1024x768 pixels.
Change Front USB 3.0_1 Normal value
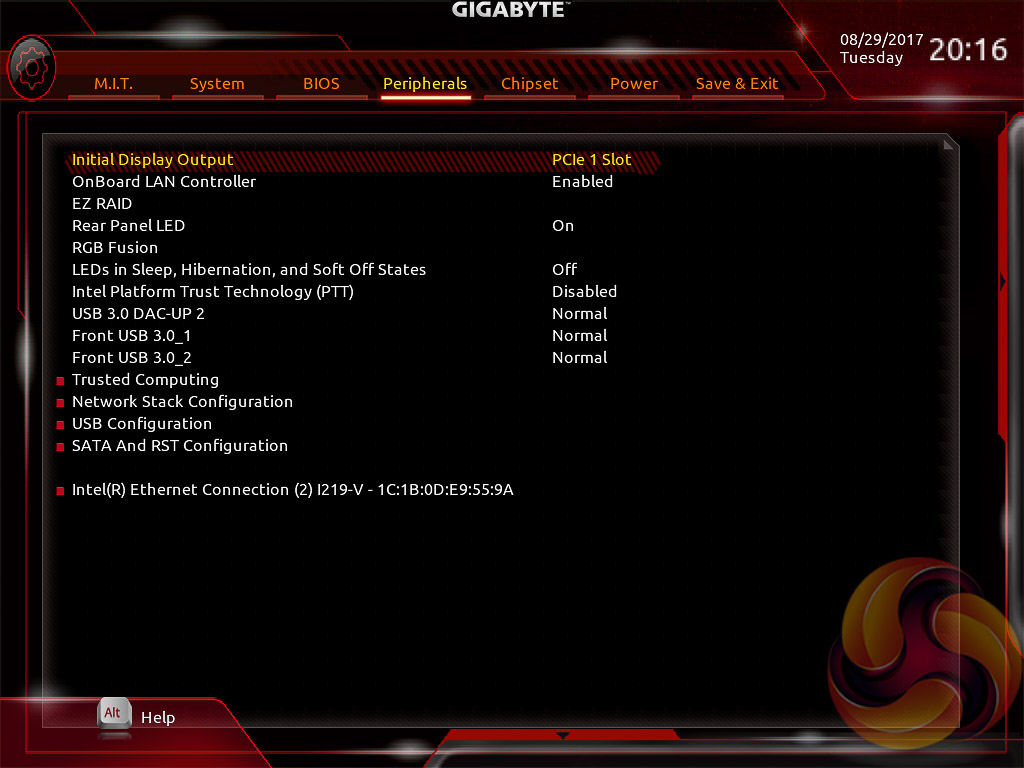coord(580,336)
